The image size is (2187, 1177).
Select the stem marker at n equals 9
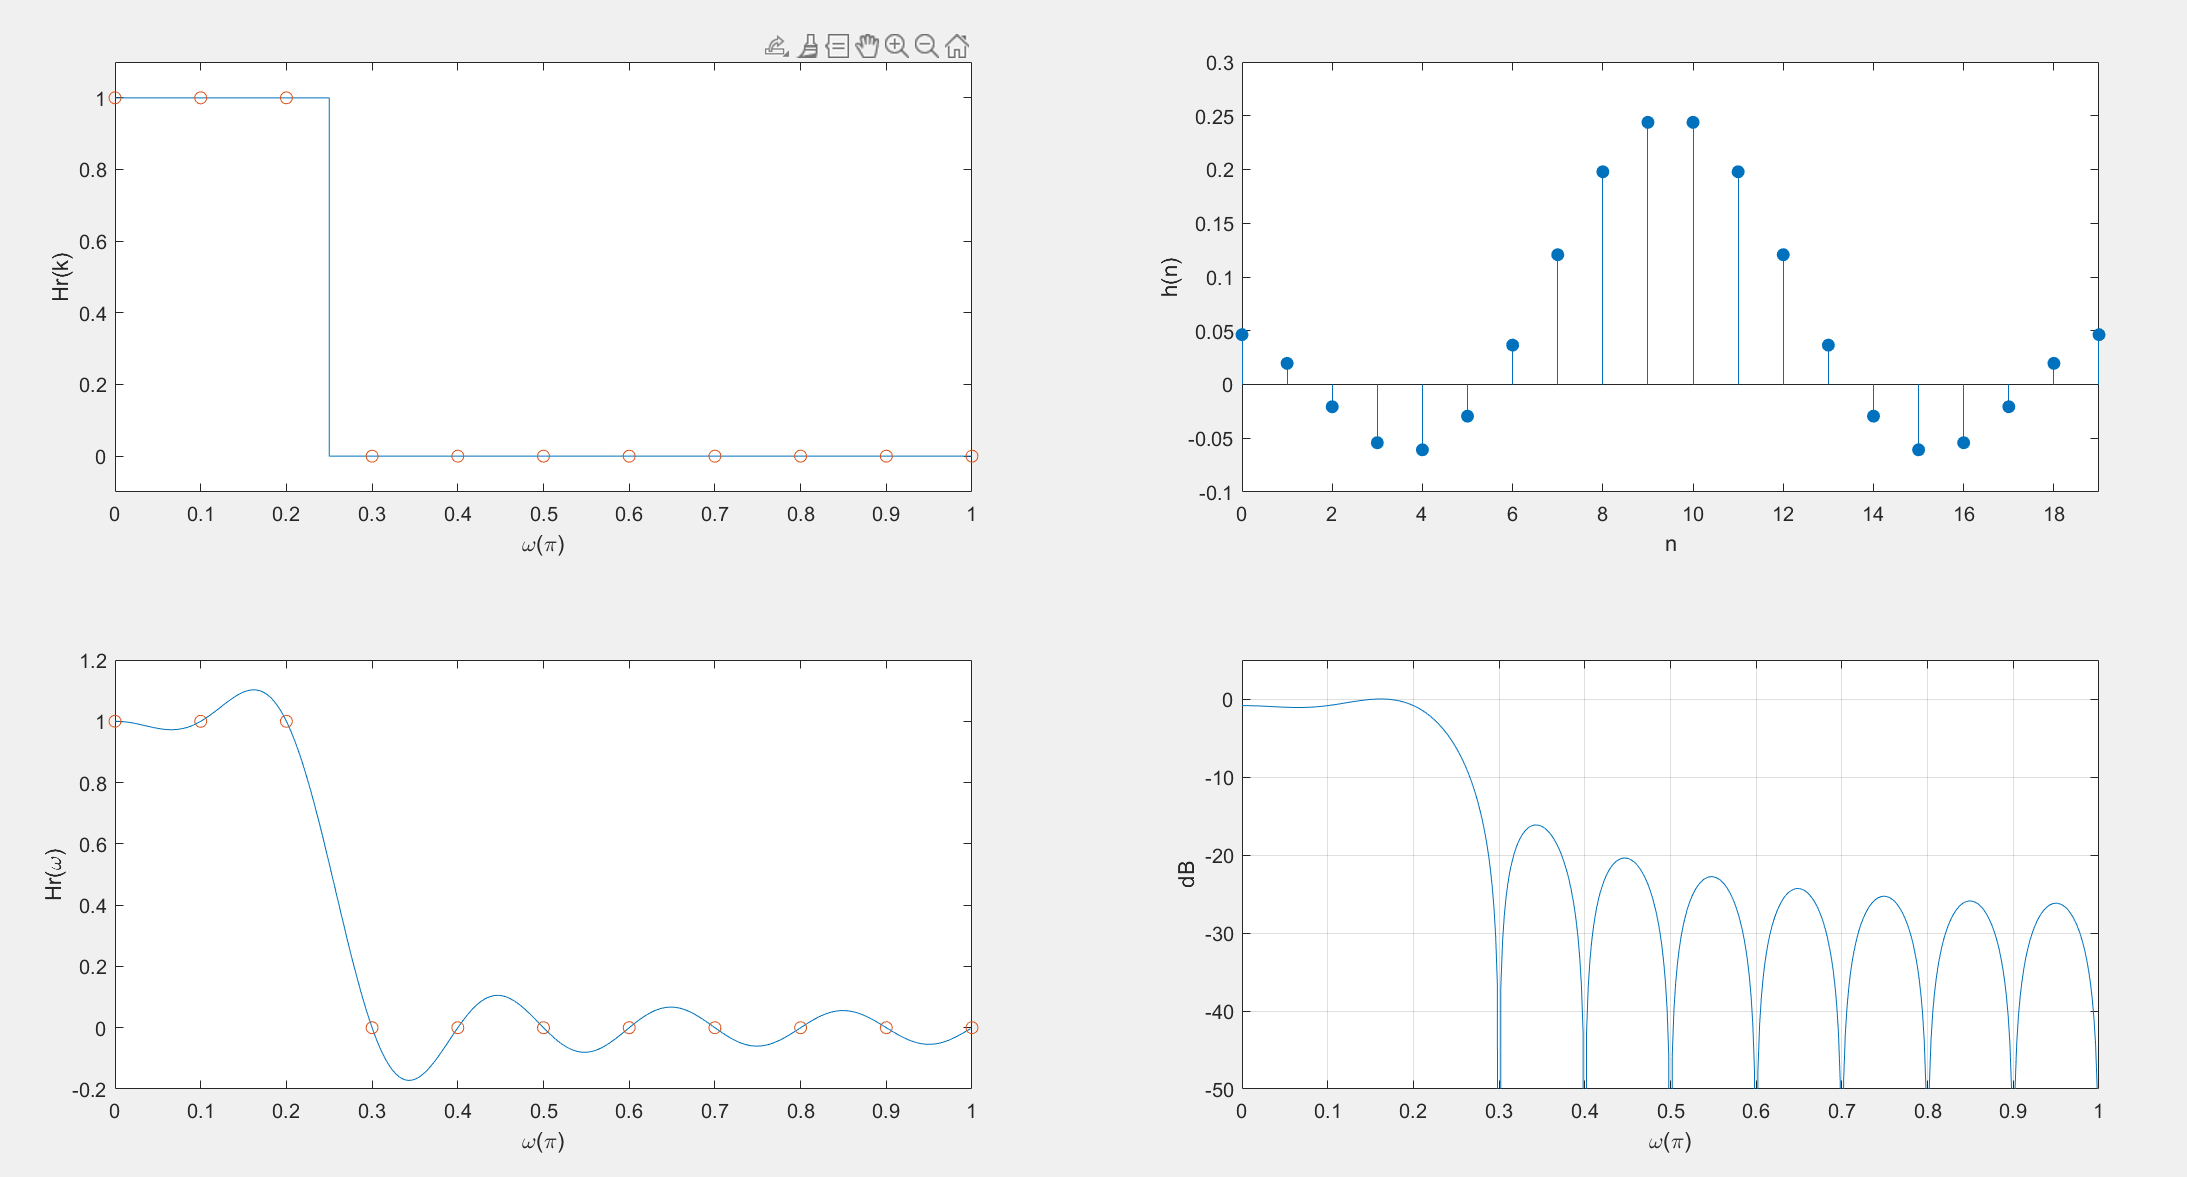[1648, 123]
